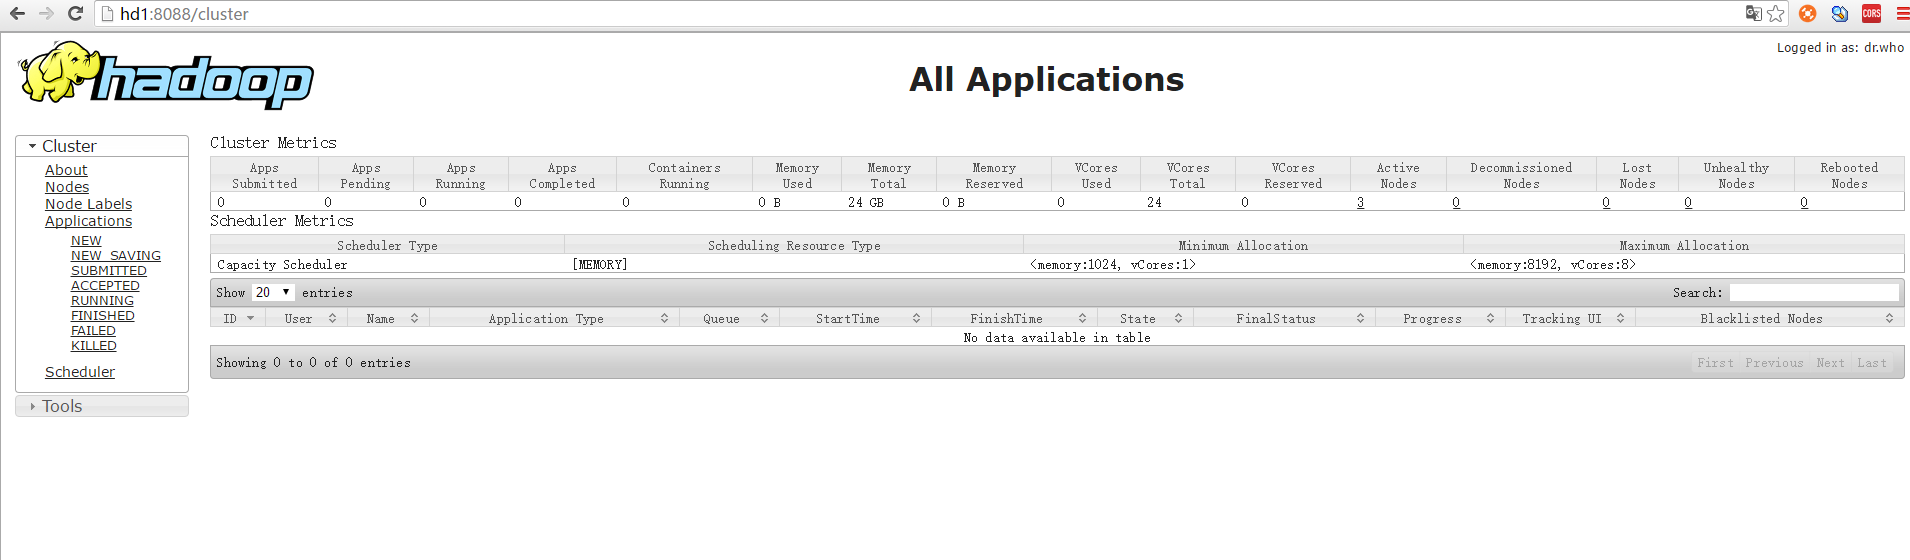Screen dimensions: 1910x560
Task: Click the translate icon in address bar
Action: click(x=1753, y=13)
